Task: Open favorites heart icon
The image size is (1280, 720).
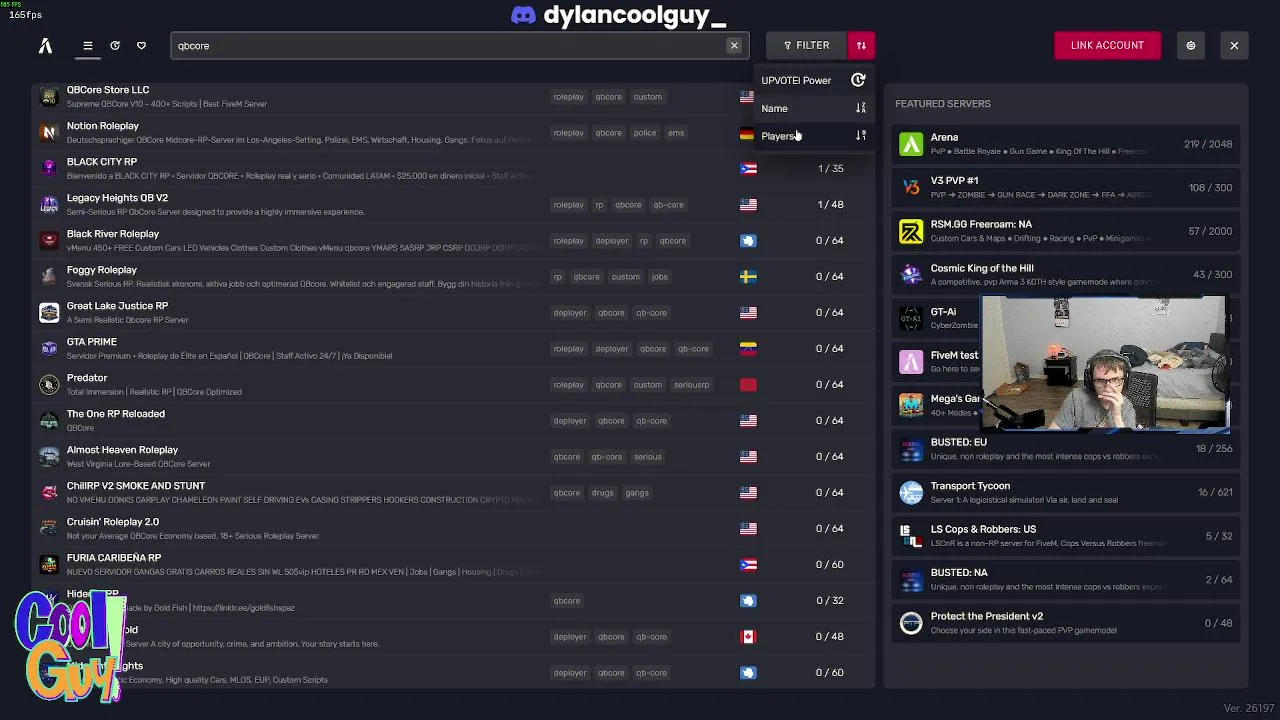Action: 141,45
